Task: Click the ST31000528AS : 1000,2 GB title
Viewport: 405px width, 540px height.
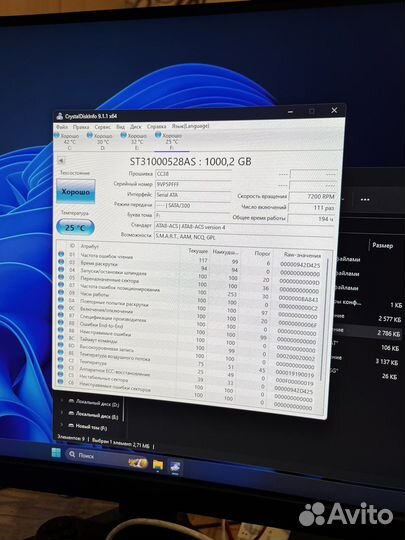Action: click(x=190, y=162)
